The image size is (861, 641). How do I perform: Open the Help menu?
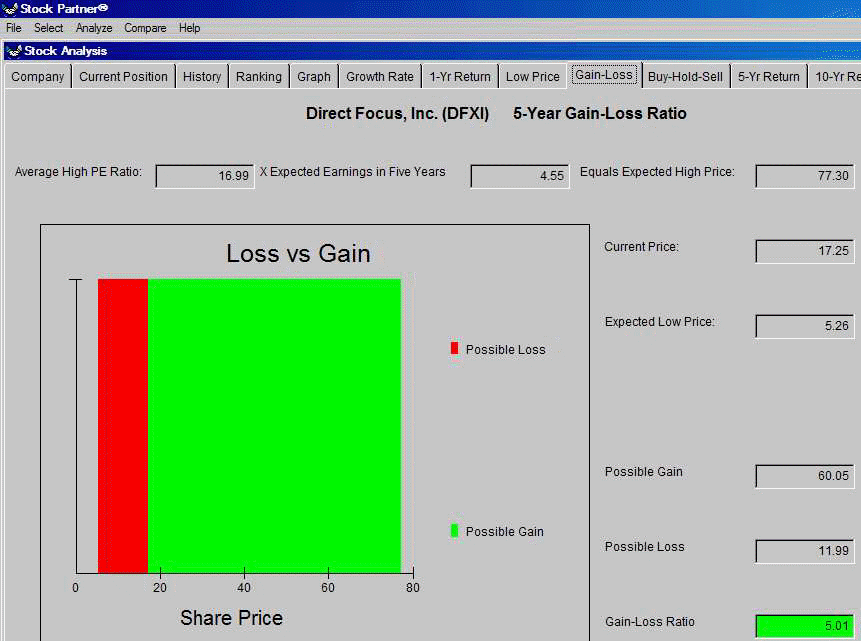189,28
